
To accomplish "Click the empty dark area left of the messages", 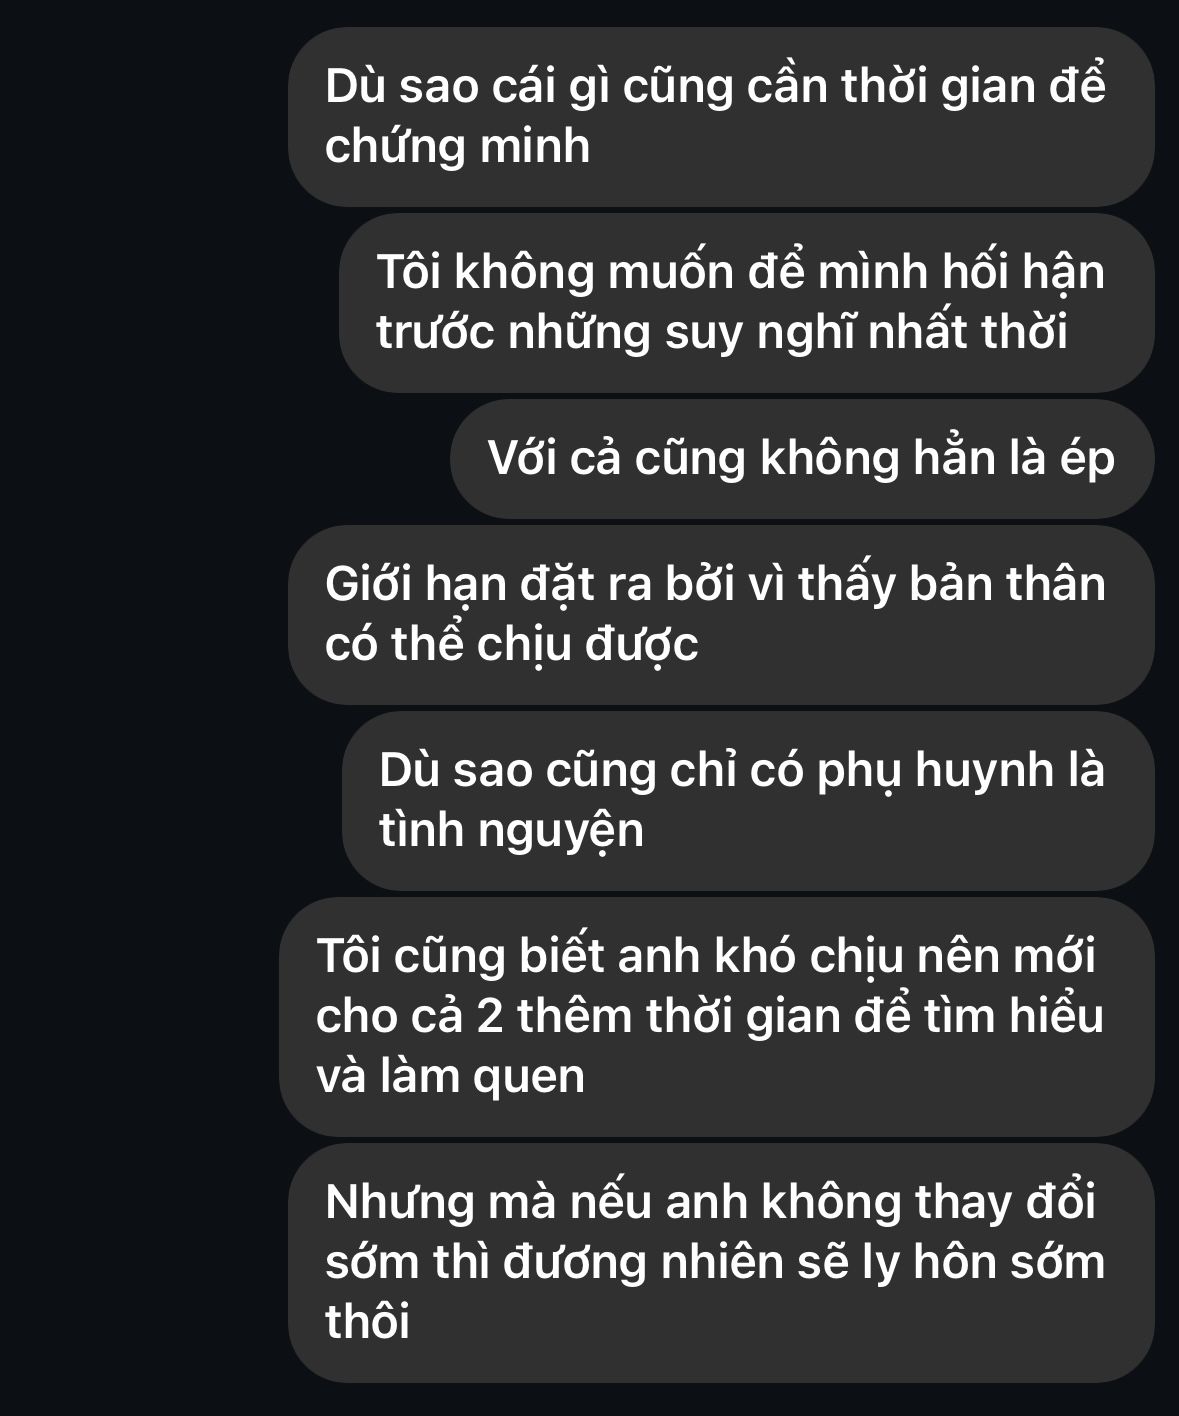I will tap(140, 700).
